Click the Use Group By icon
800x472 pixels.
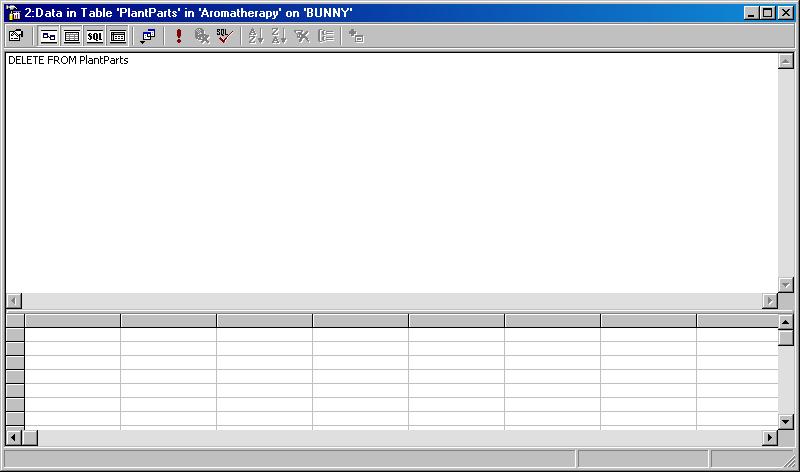tap(326, 36)
